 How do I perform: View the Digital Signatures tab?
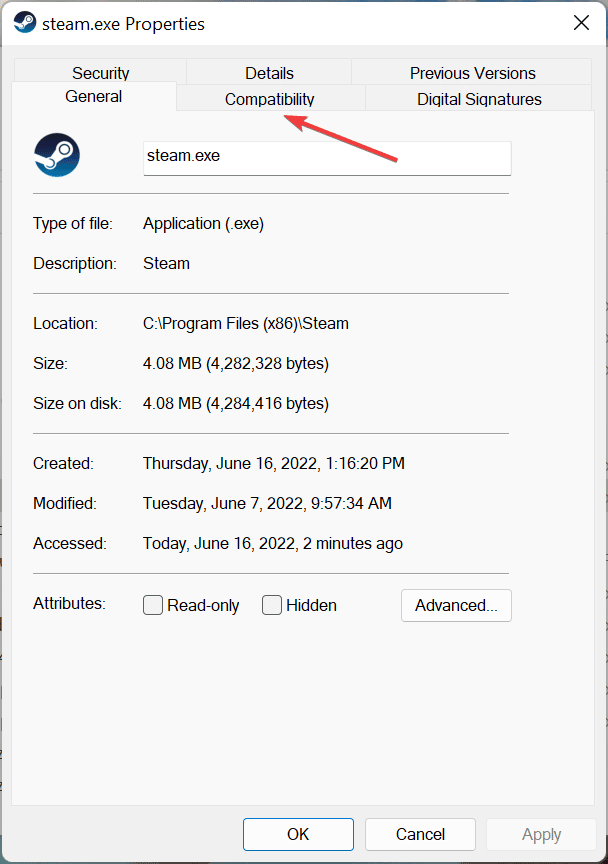coord(479,99)
